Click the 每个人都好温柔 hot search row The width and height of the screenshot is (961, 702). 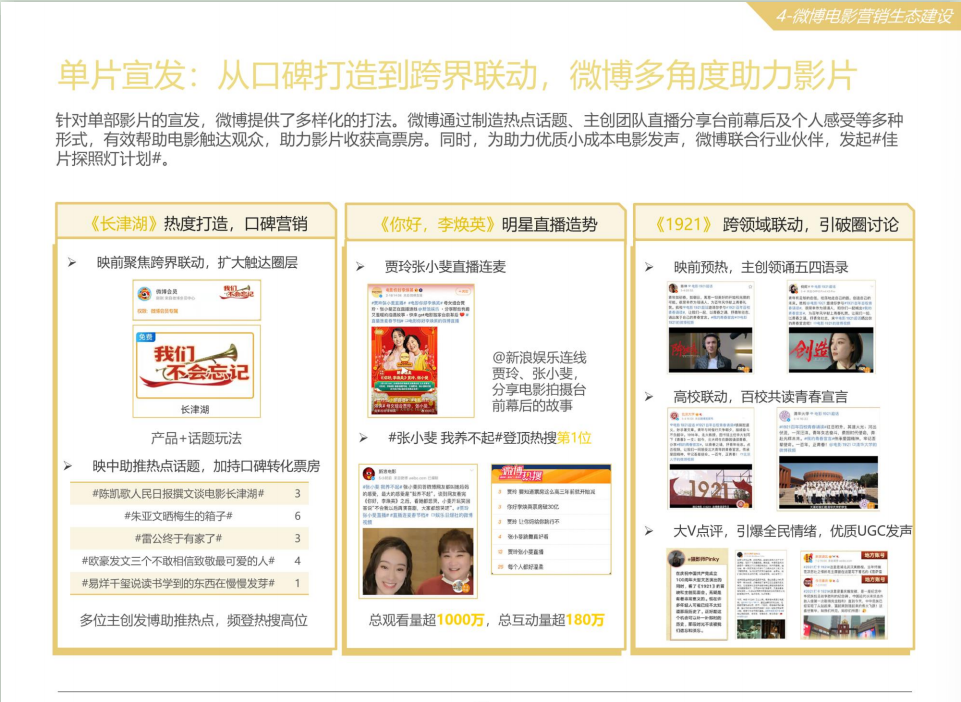tap(552, 567)
